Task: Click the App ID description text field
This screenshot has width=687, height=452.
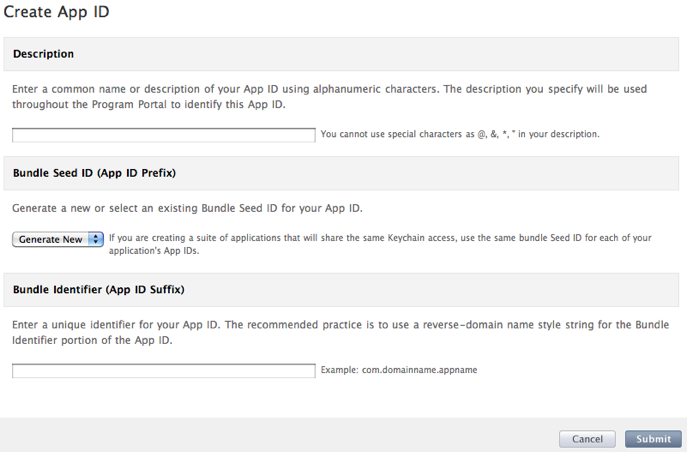Action: pos(163,135)
